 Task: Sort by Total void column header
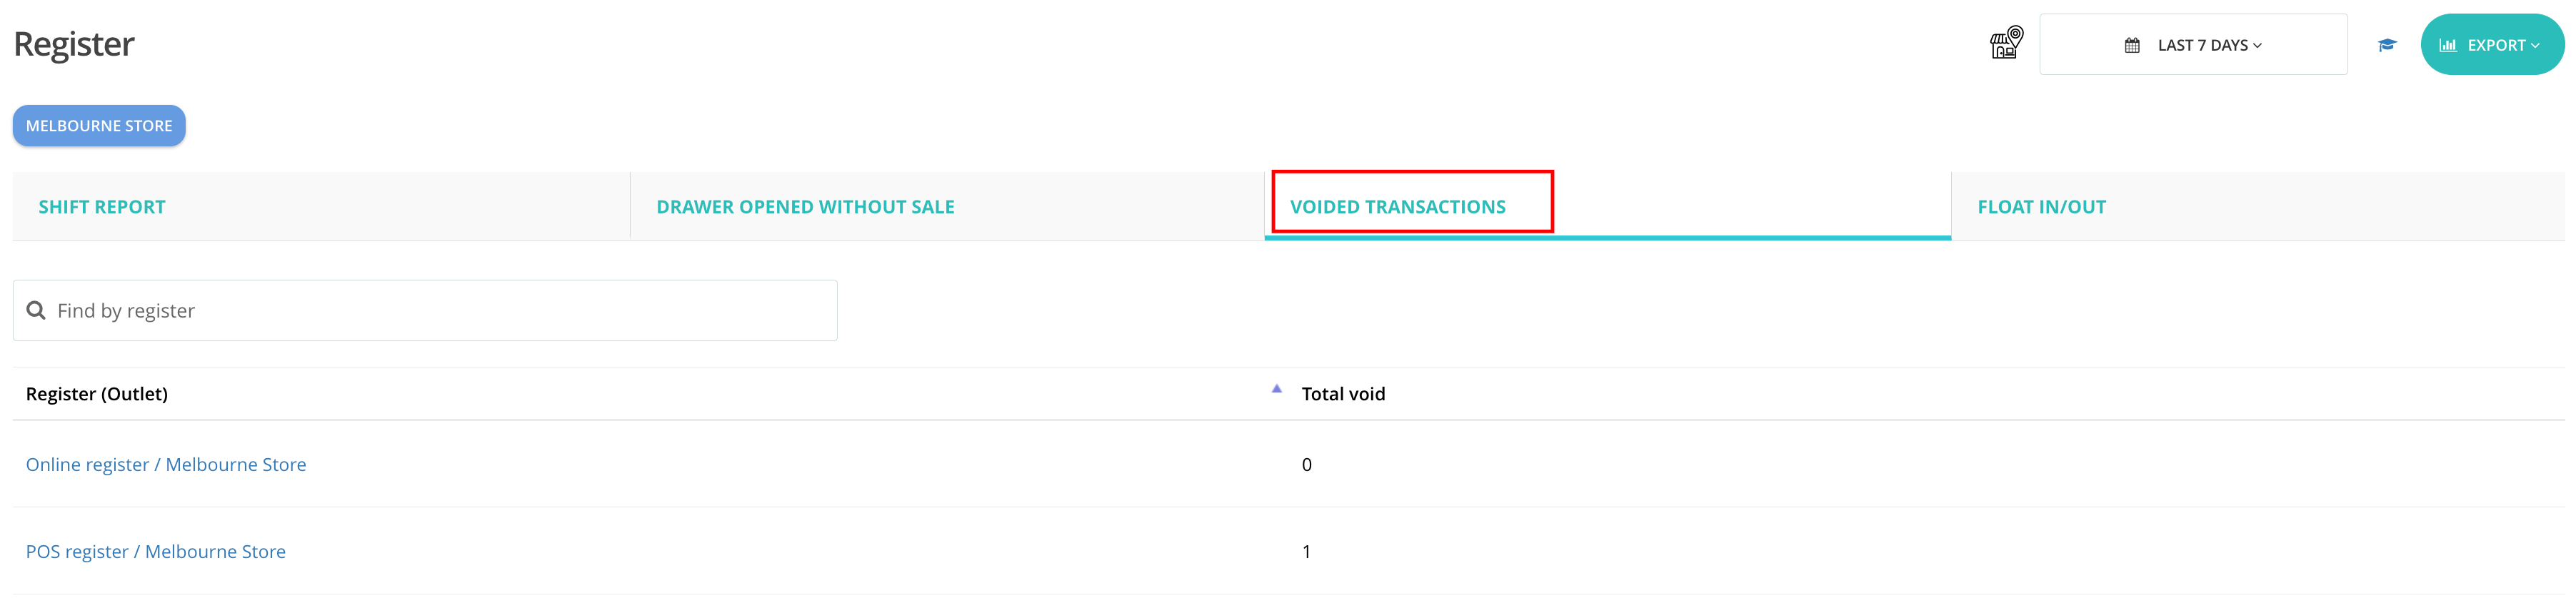pos(1343,394)
